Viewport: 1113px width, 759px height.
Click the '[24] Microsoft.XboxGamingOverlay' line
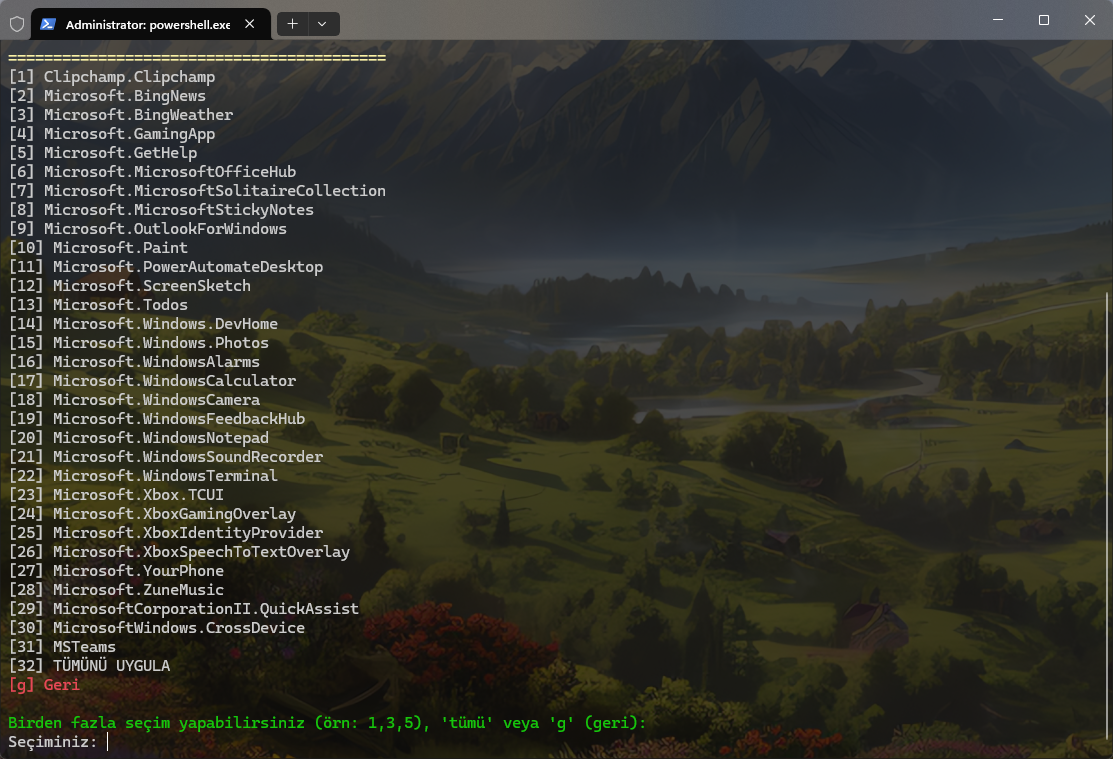click(153, 514)
